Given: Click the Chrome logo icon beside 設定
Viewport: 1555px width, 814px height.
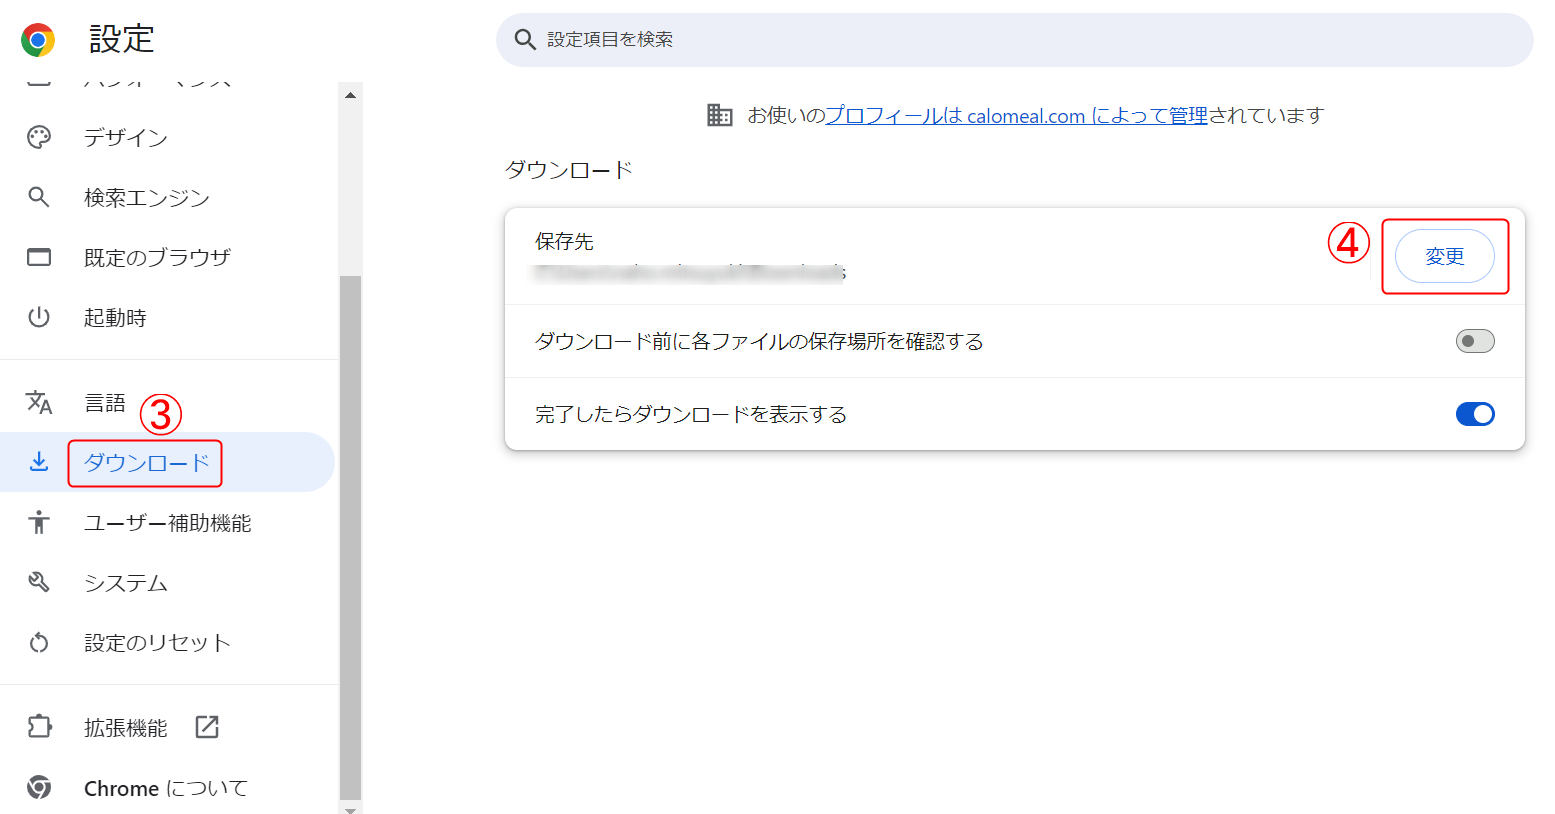Looking at the screenshot, I should [x=38, y=40].
